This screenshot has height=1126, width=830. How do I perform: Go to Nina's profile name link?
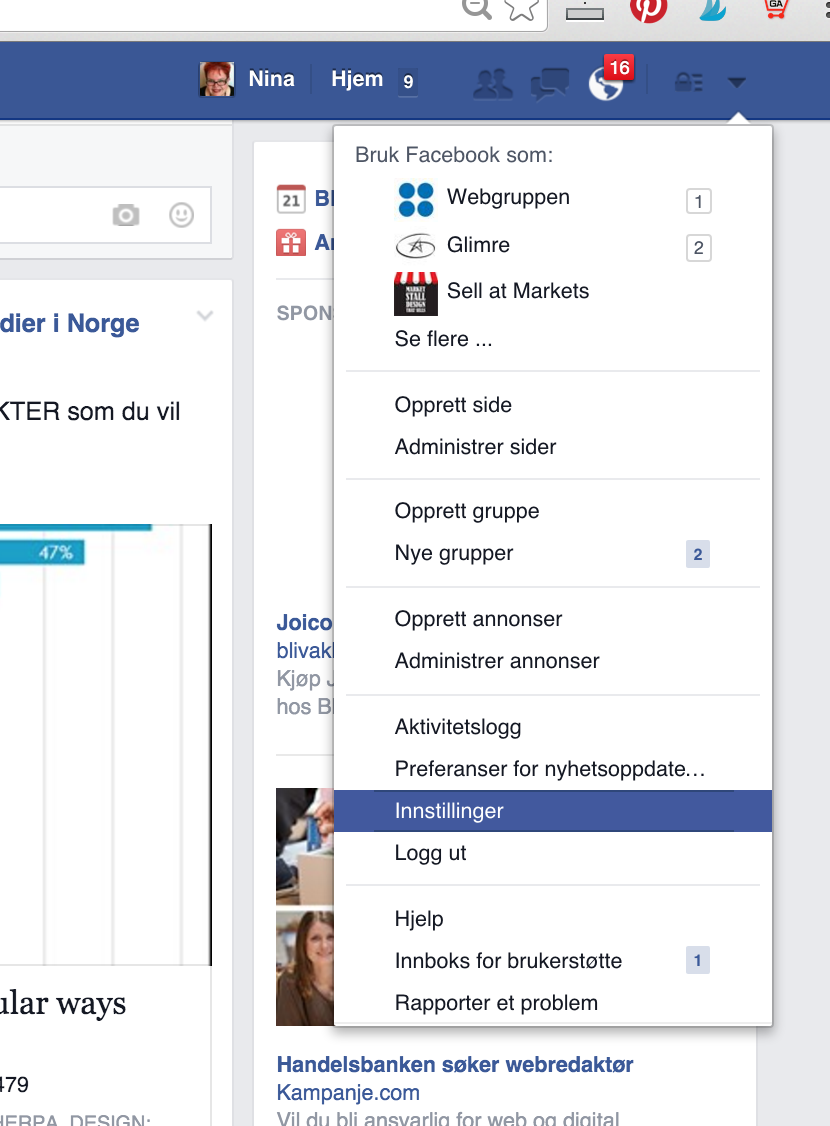[271, 78]
